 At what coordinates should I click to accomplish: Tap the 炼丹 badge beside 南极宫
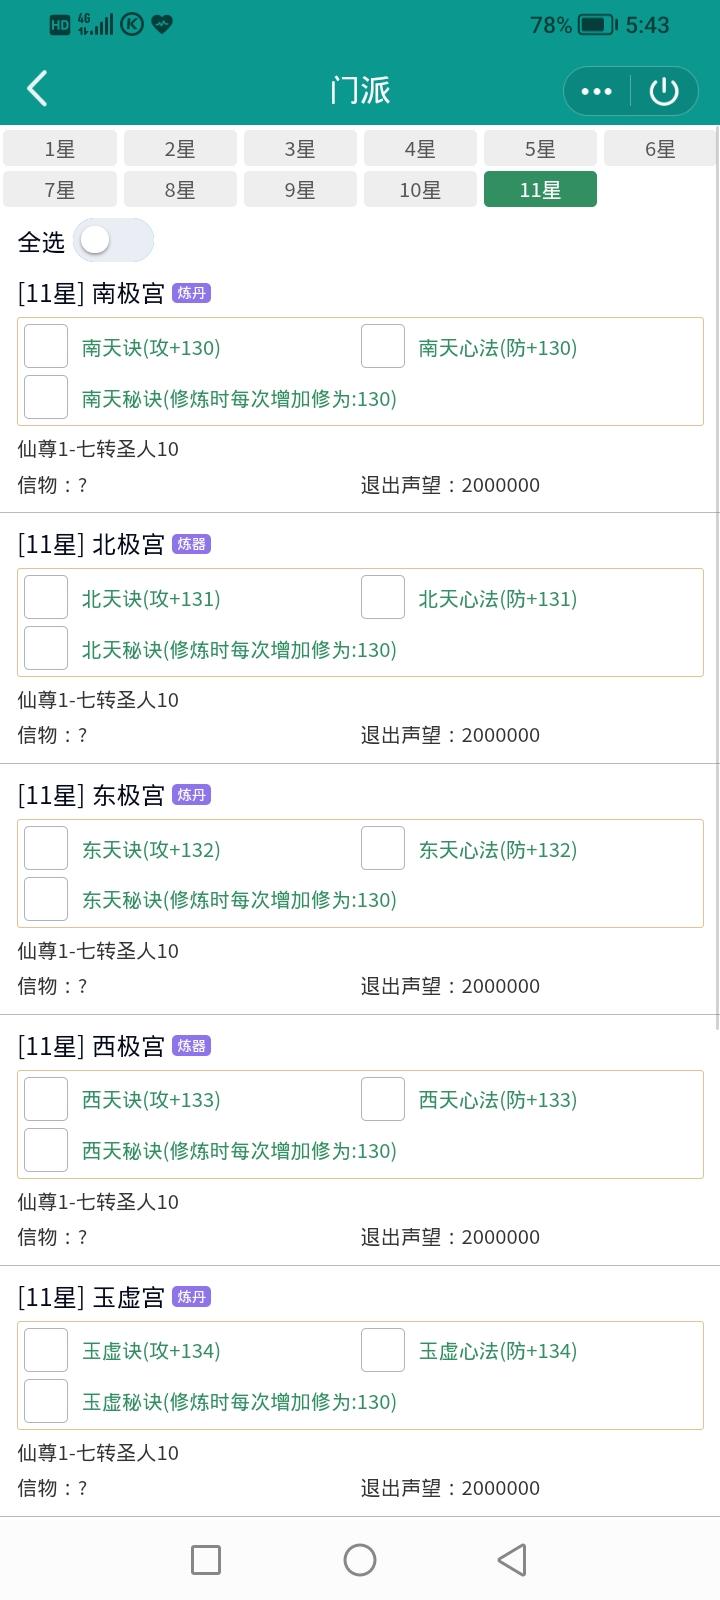tap(191, 293)
